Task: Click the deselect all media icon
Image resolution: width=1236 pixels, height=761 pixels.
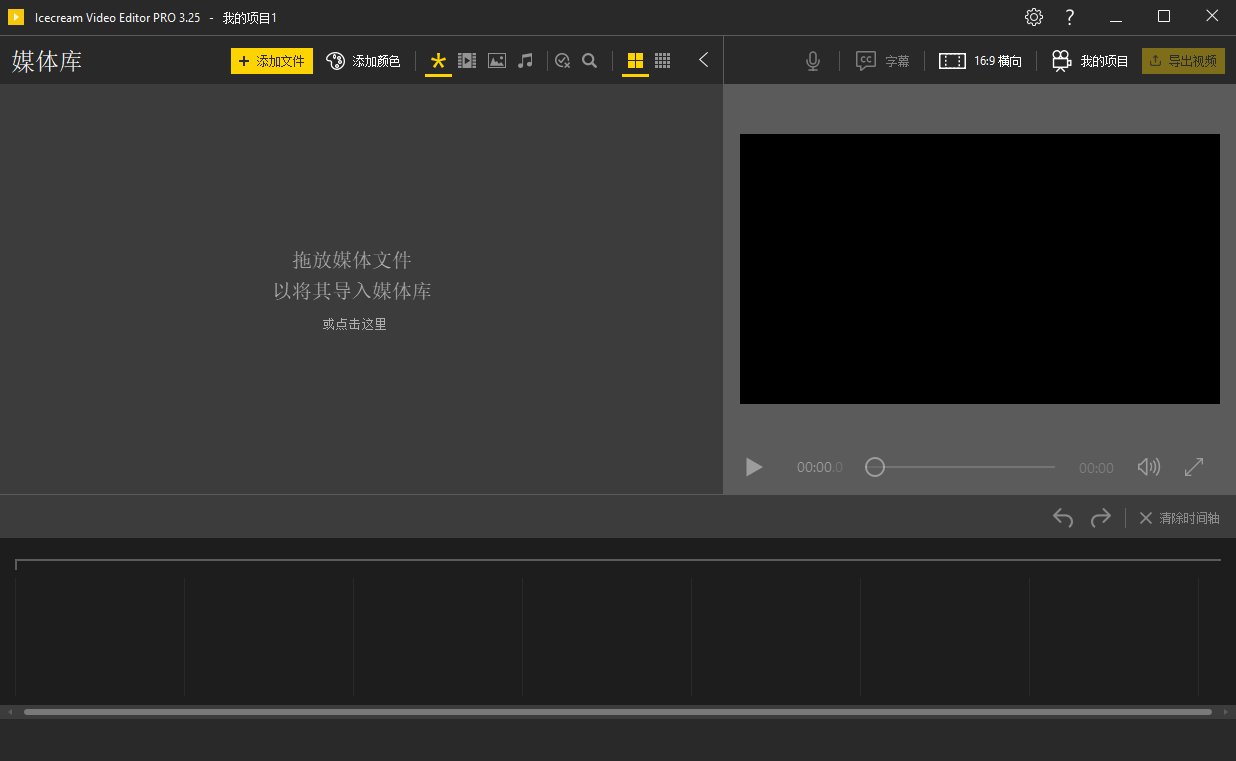Action: click(562, 60)
